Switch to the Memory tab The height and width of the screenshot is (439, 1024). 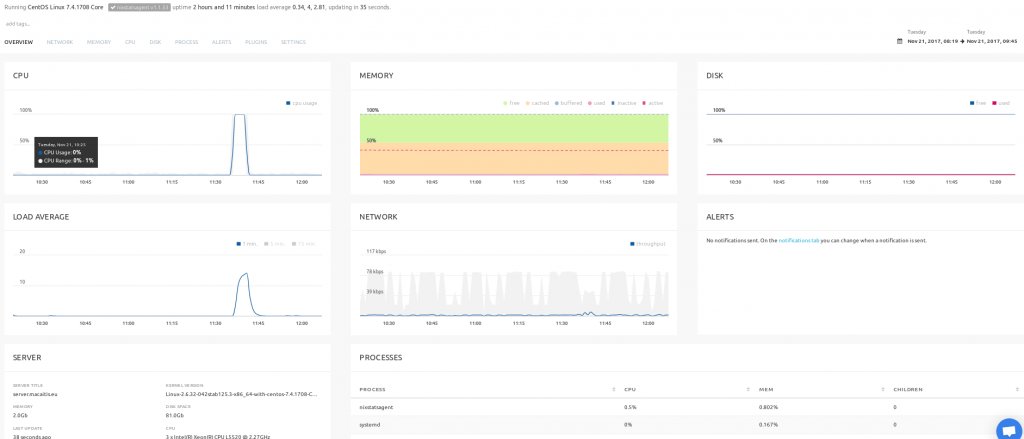point(99,42)
